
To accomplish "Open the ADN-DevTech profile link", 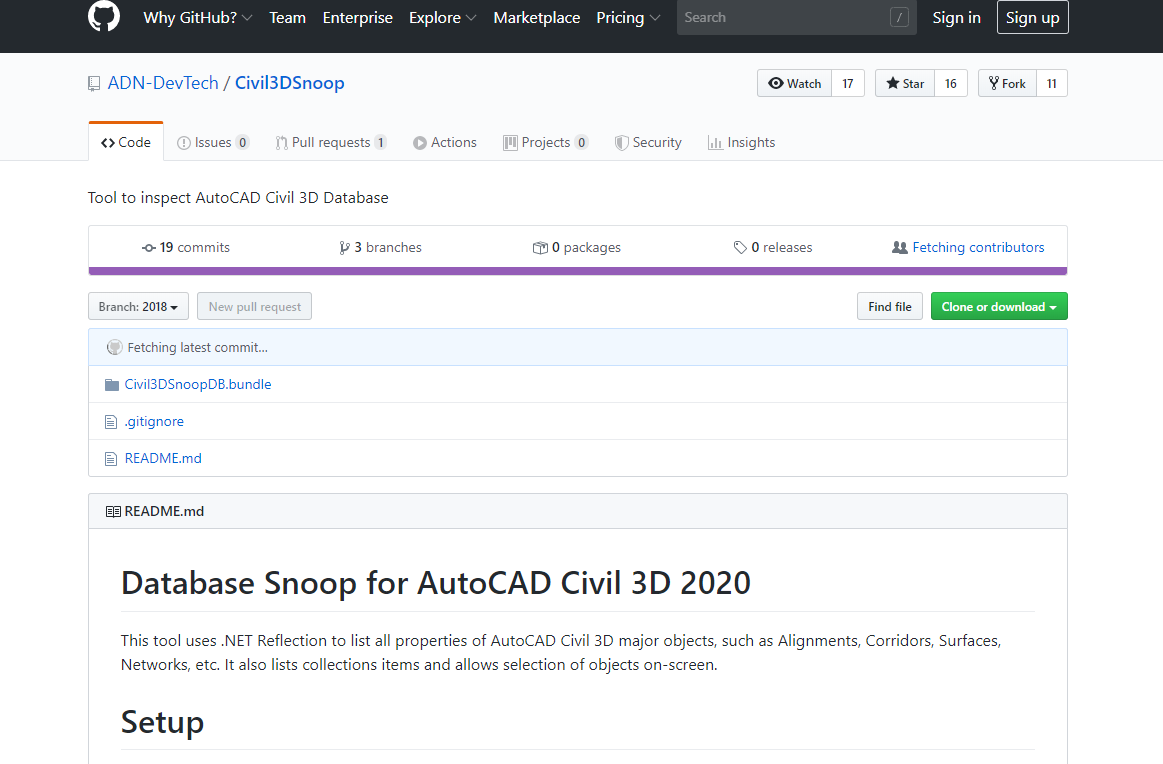I will (163, 83).
